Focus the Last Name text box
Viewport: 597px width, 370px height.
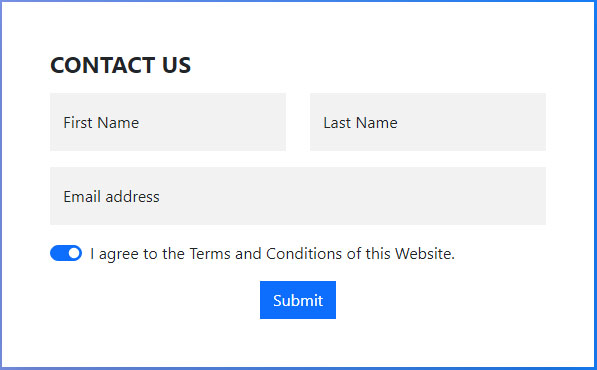tap(428, 122)
